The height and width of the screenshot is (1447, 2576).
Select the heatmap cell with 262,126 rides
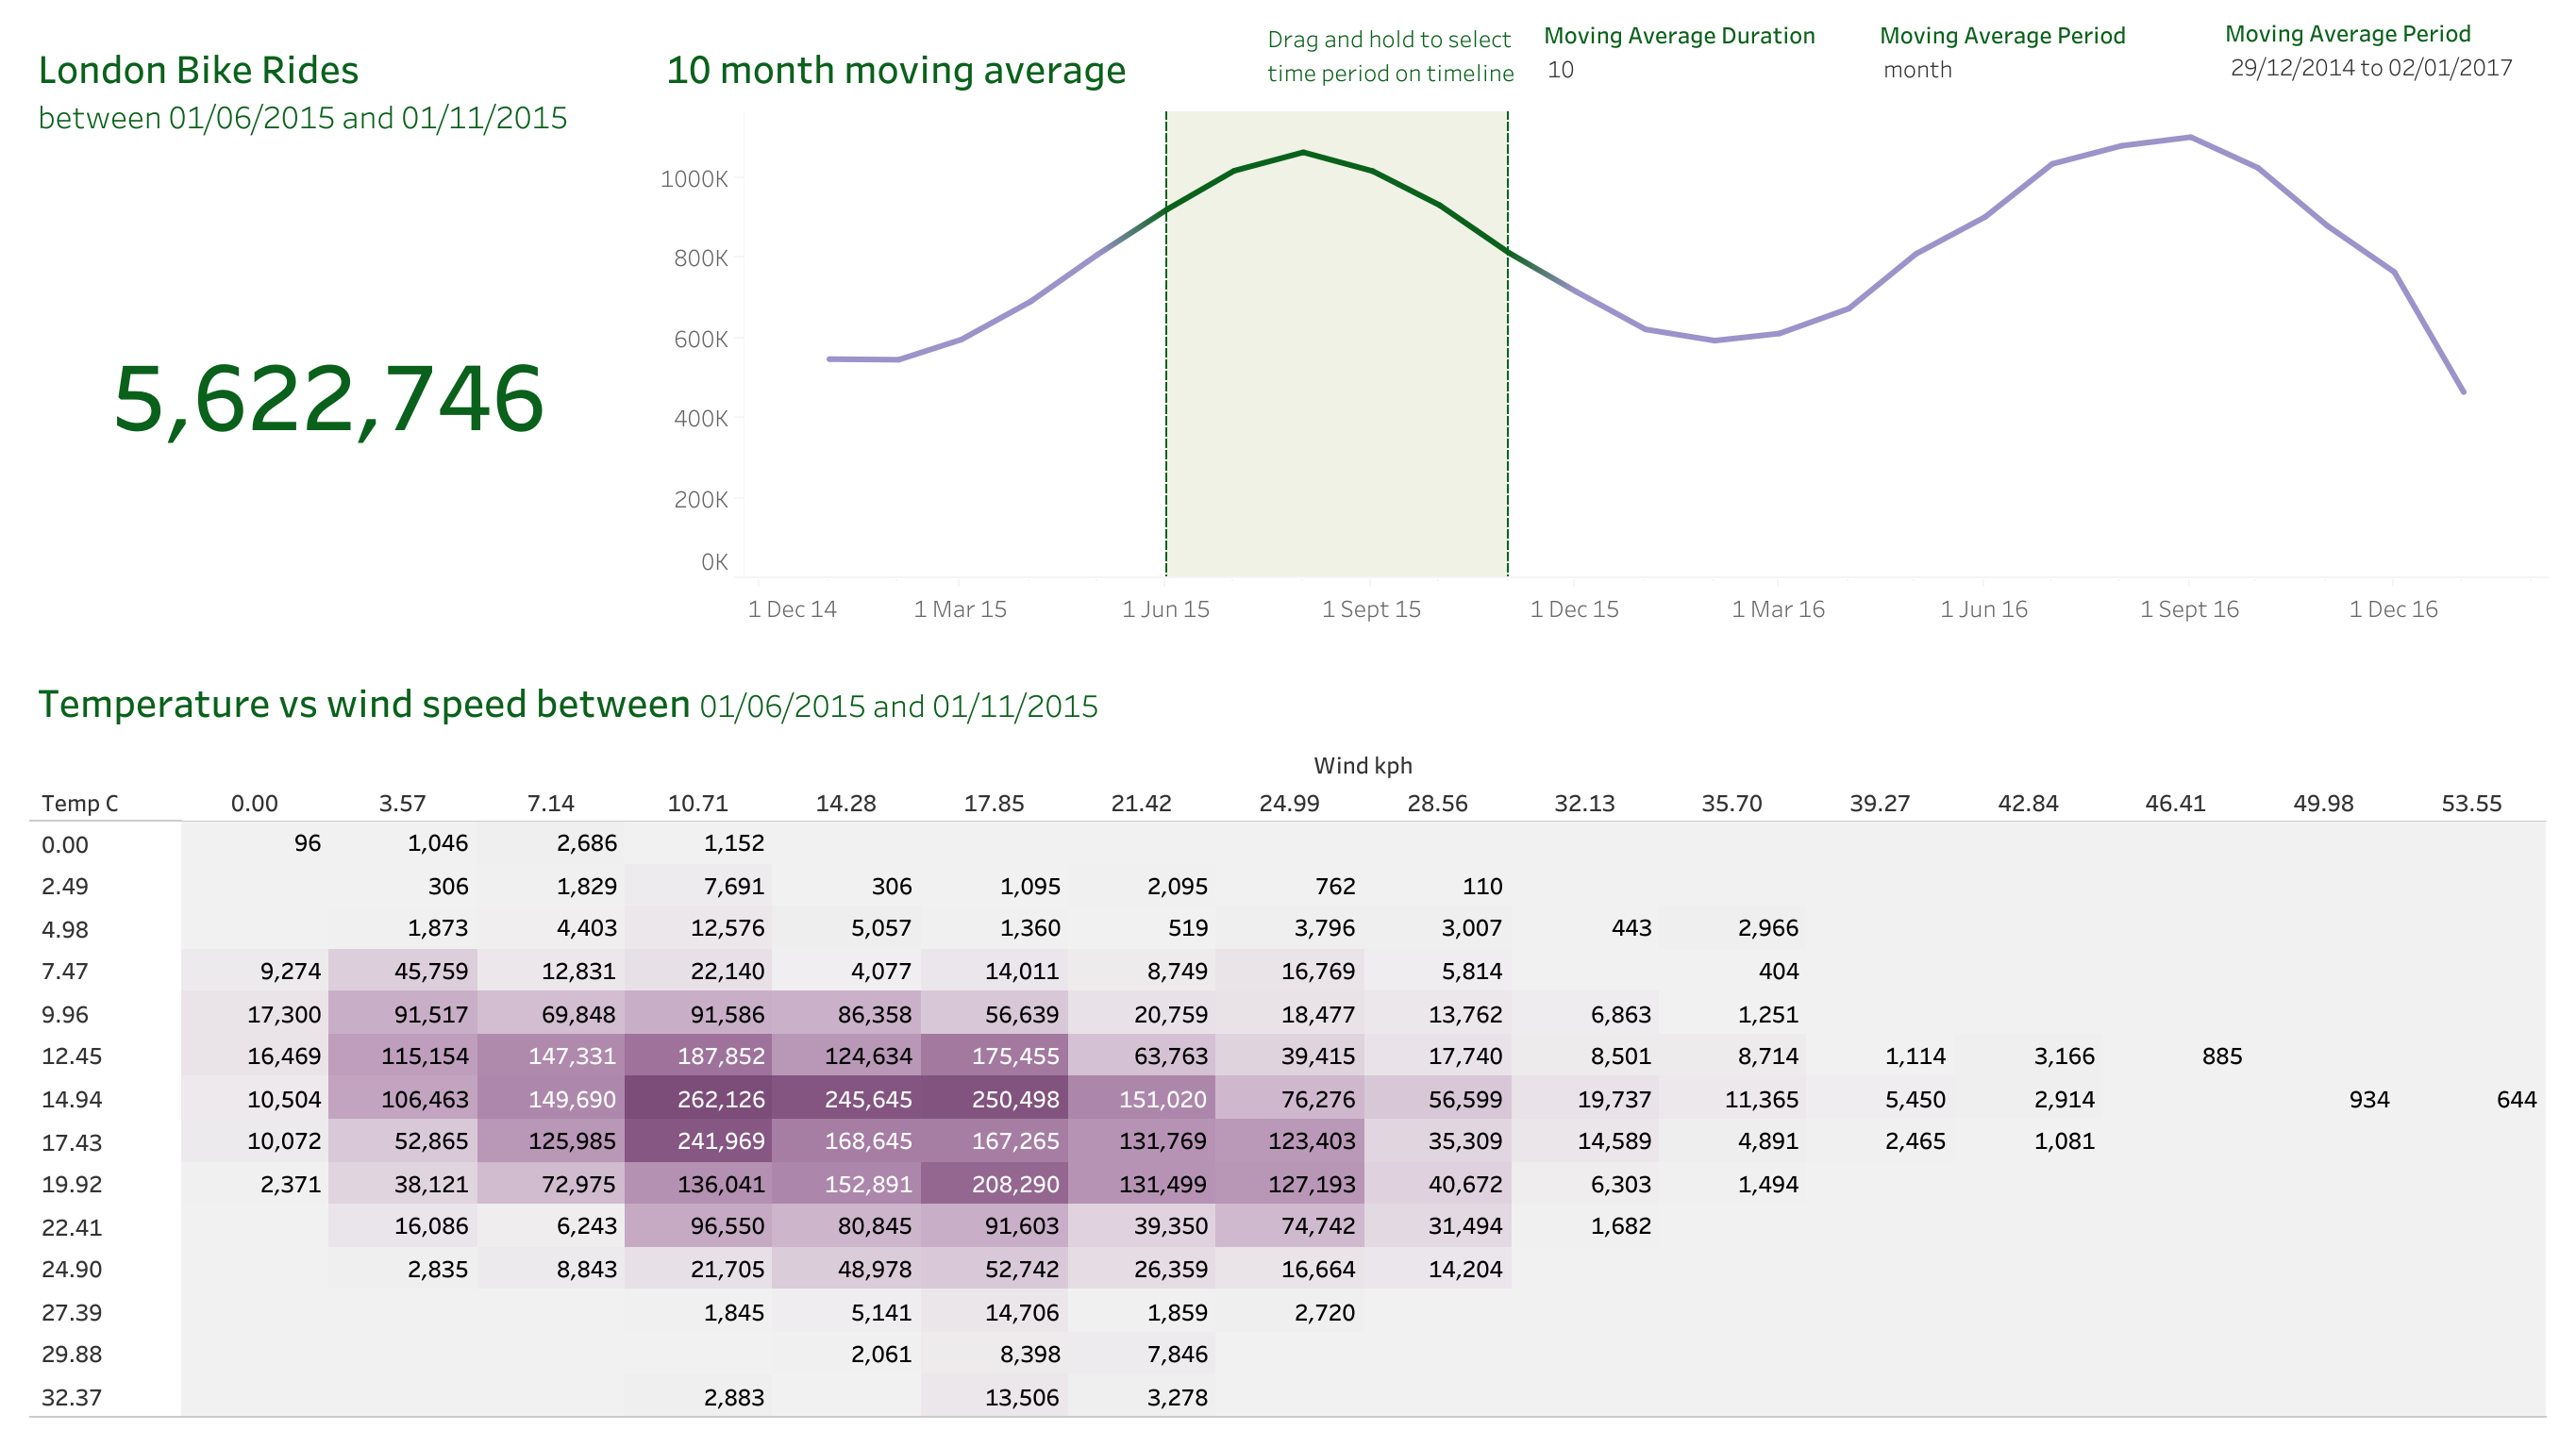coord(698,1099)
